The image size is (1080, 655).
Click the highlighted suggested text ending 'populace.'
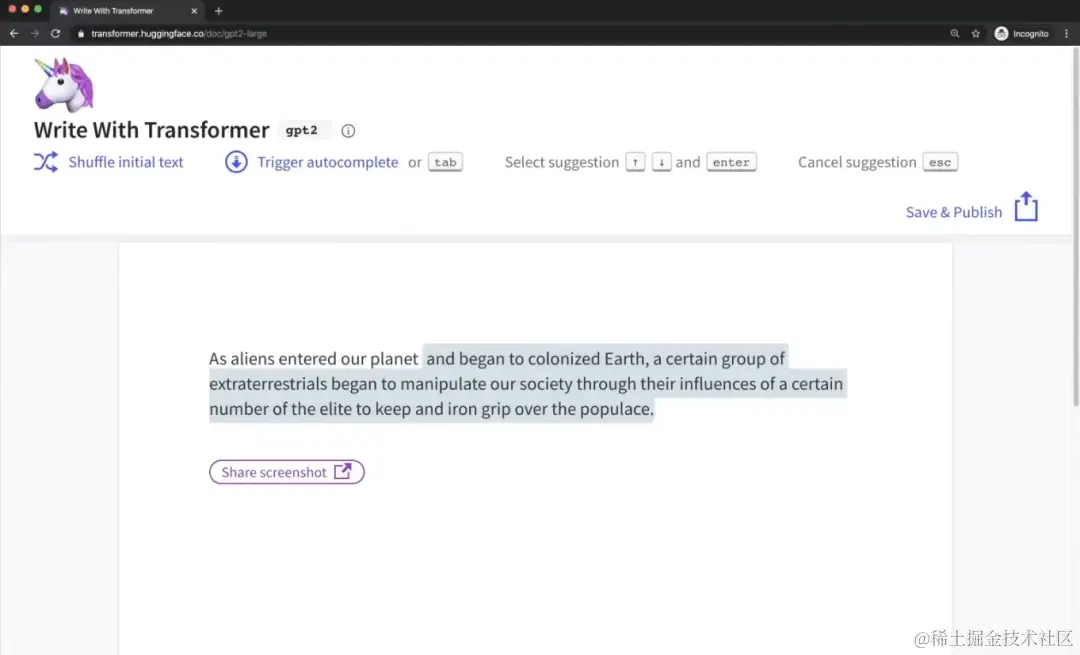pos(528,384)
